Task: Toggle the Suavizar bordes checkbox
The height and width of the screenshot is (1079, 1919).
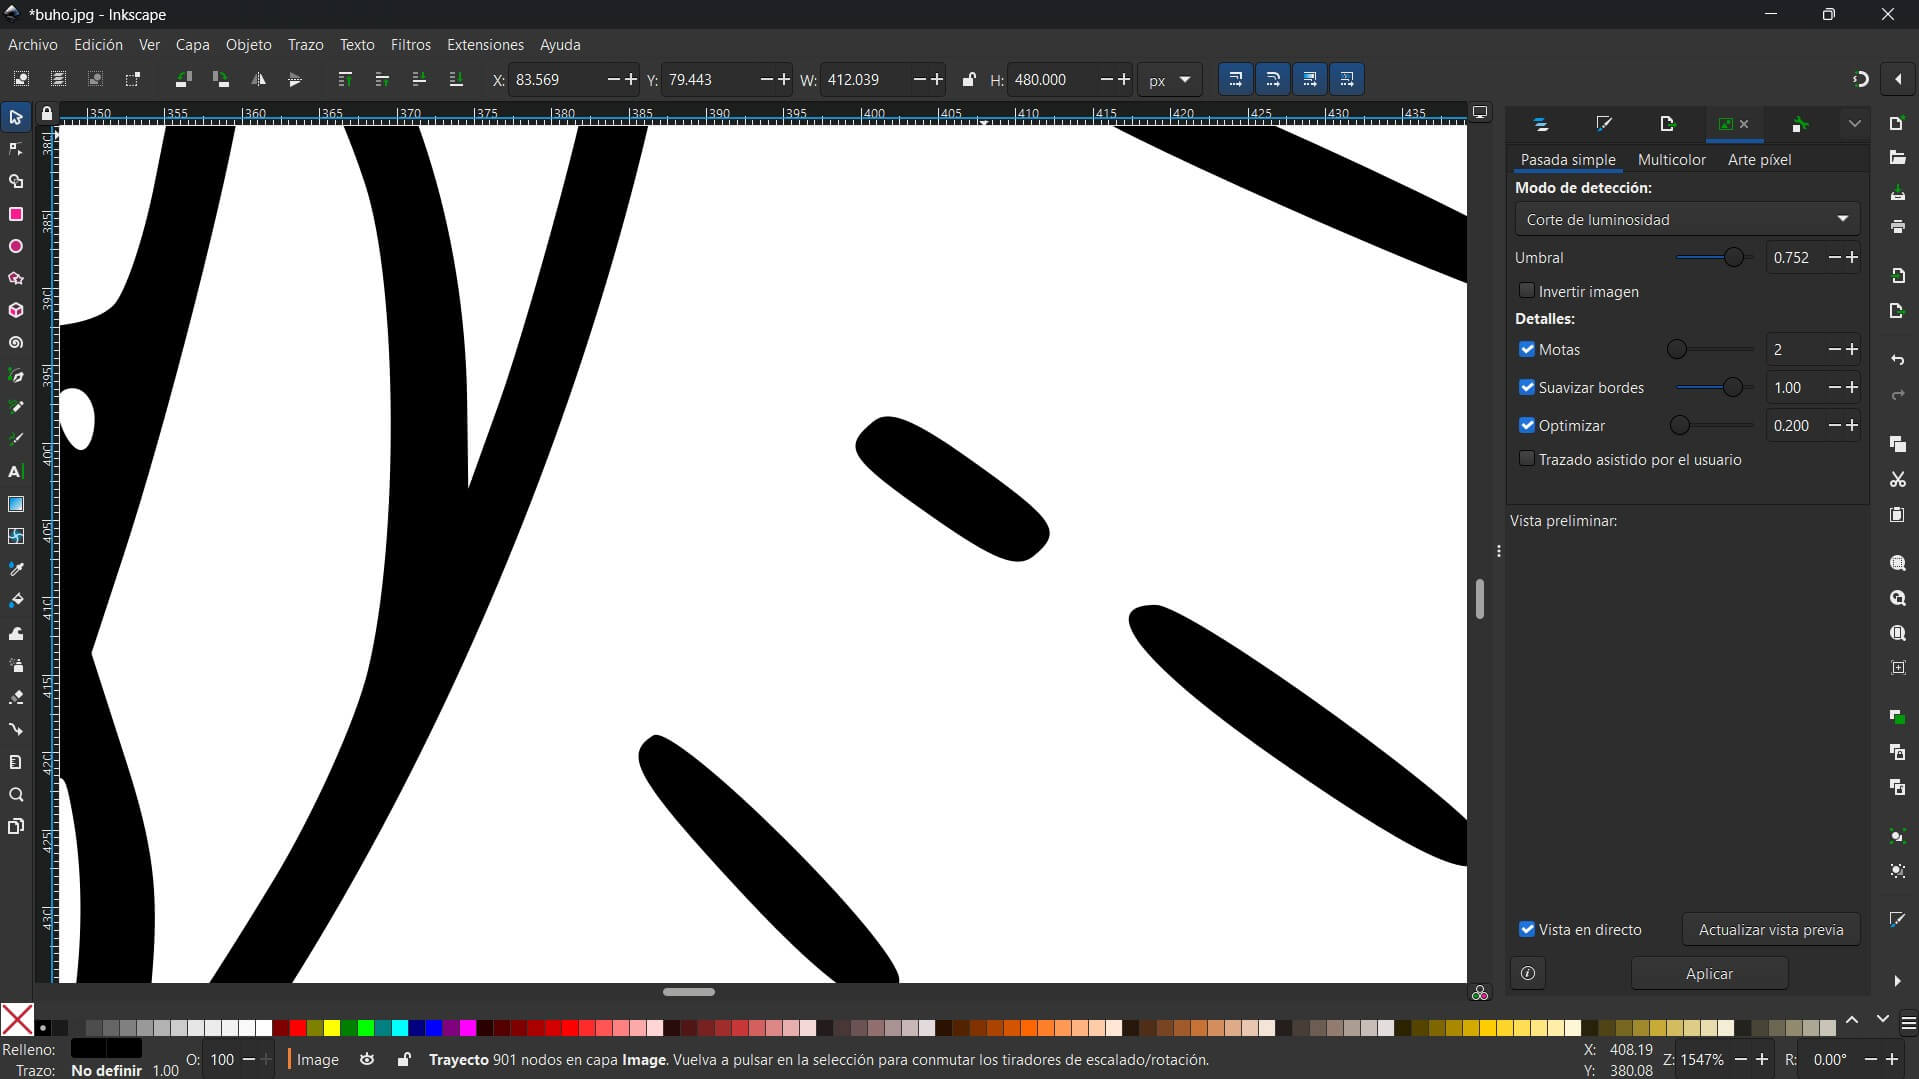Action: point(1527,387)
